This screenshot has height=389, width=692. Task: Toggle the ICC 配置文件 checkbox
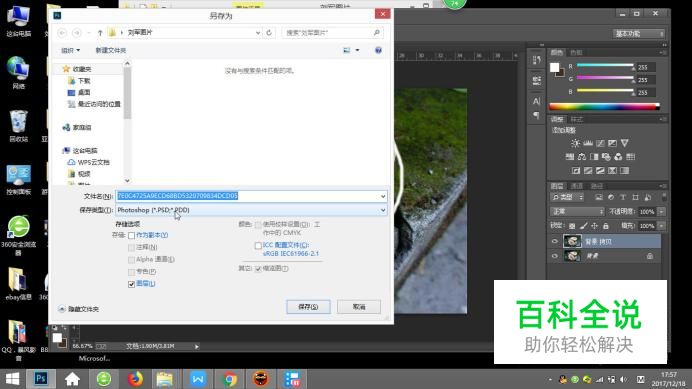coord(258,245)
